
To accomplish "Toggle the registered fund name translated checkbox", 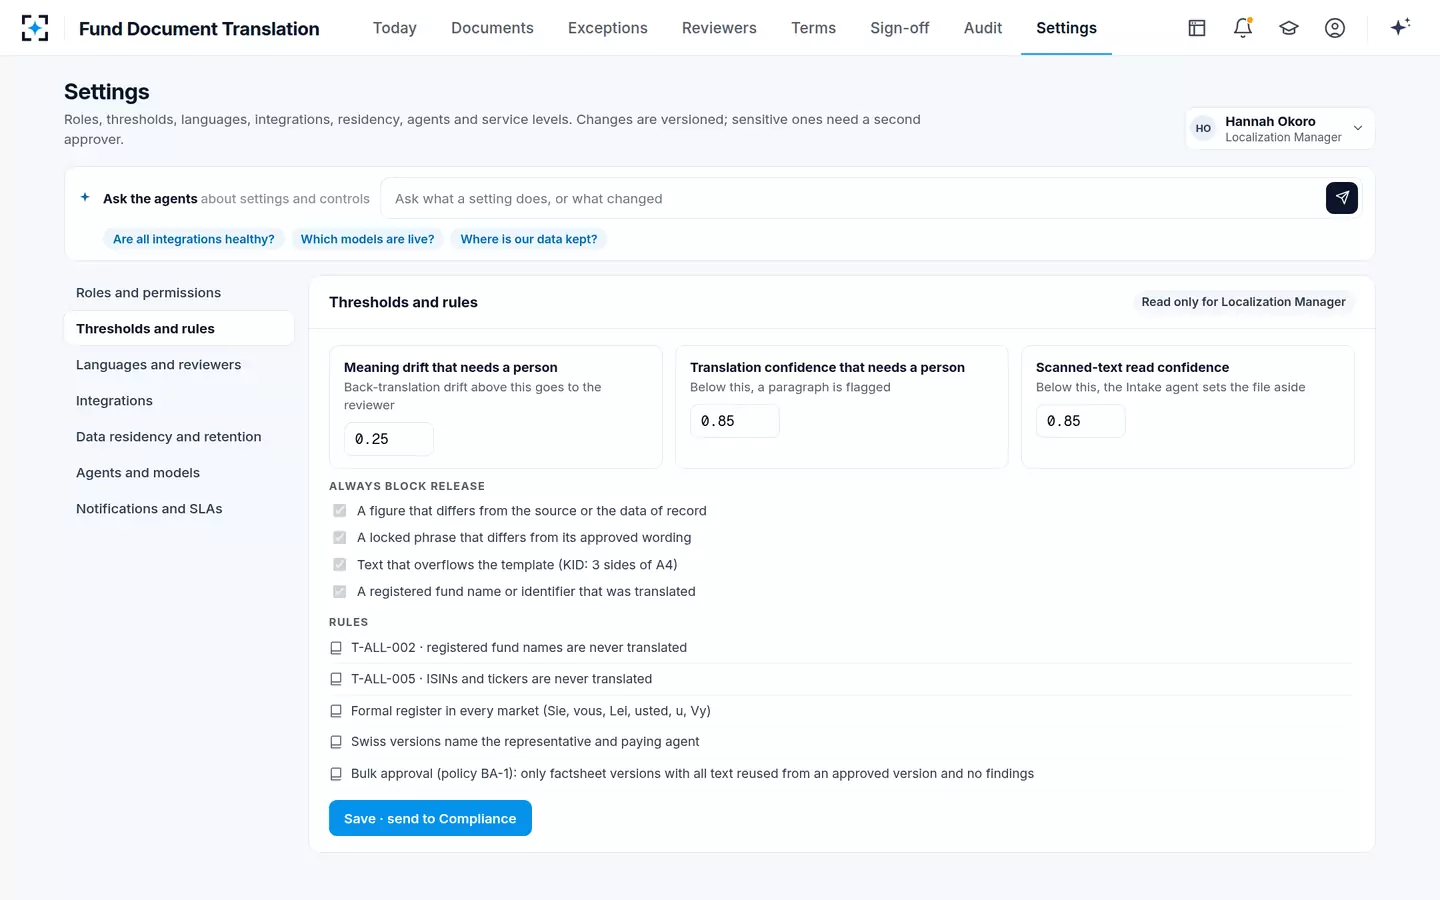I will [340, 592].
